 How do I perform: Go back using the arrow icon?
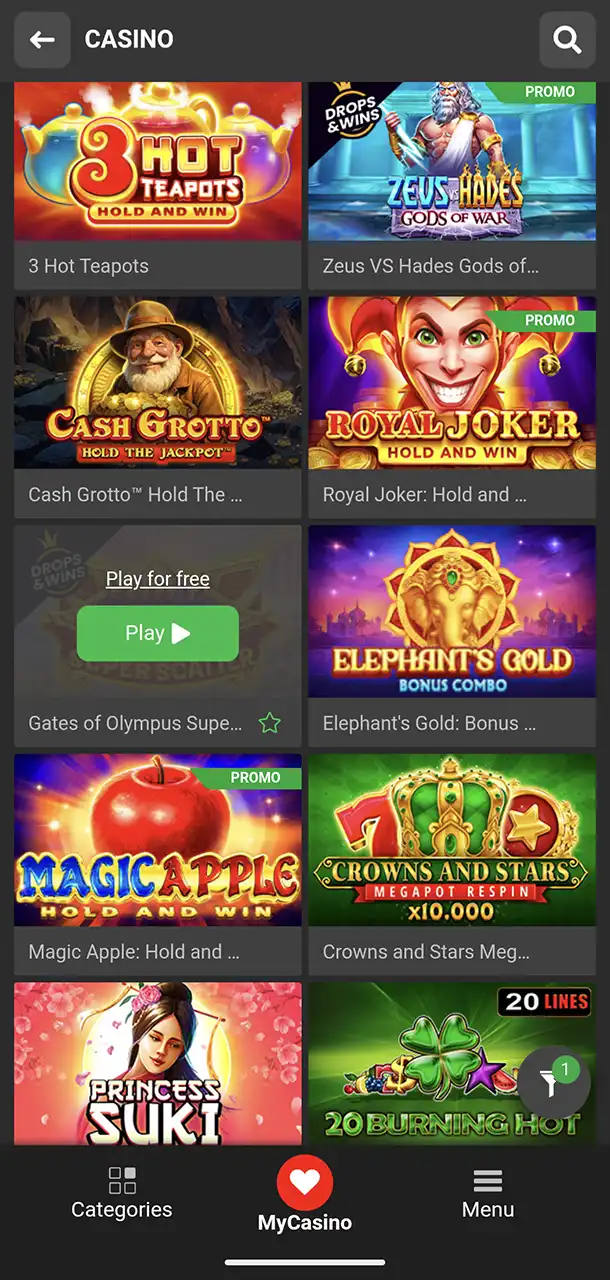point(42,40)
